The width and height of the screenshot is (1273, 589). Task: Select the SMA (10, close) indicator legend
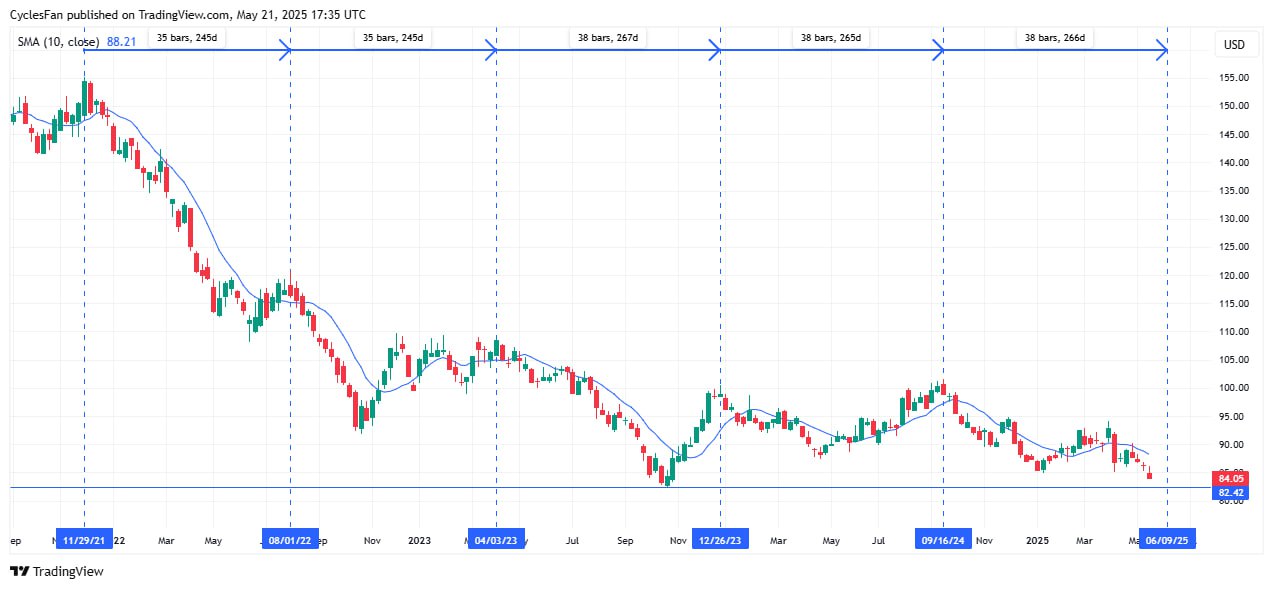[x=58, y=42]
